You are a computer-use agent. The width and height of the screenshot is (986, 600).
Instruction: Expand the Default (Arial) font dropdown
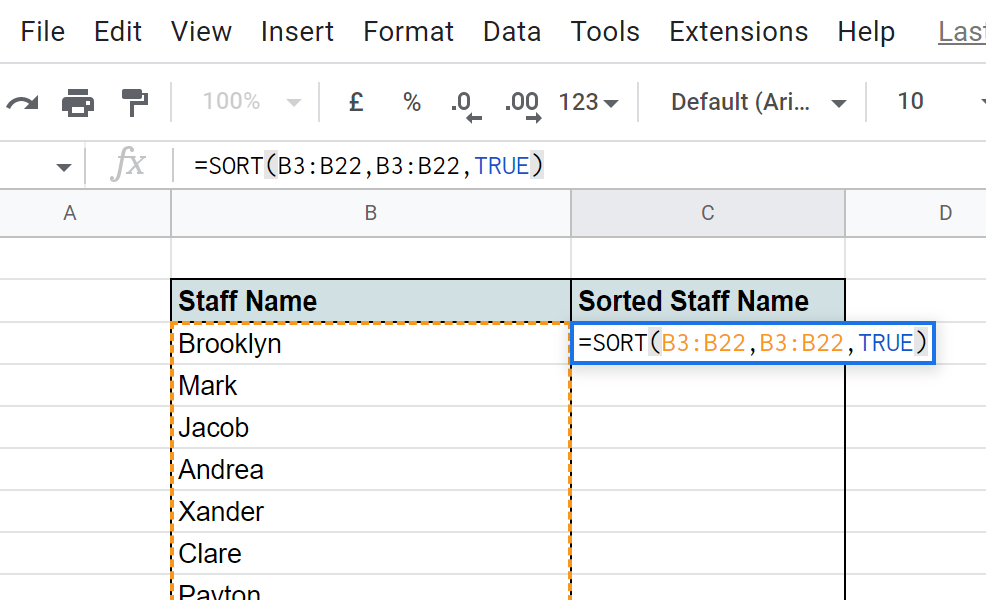[758, 102]
